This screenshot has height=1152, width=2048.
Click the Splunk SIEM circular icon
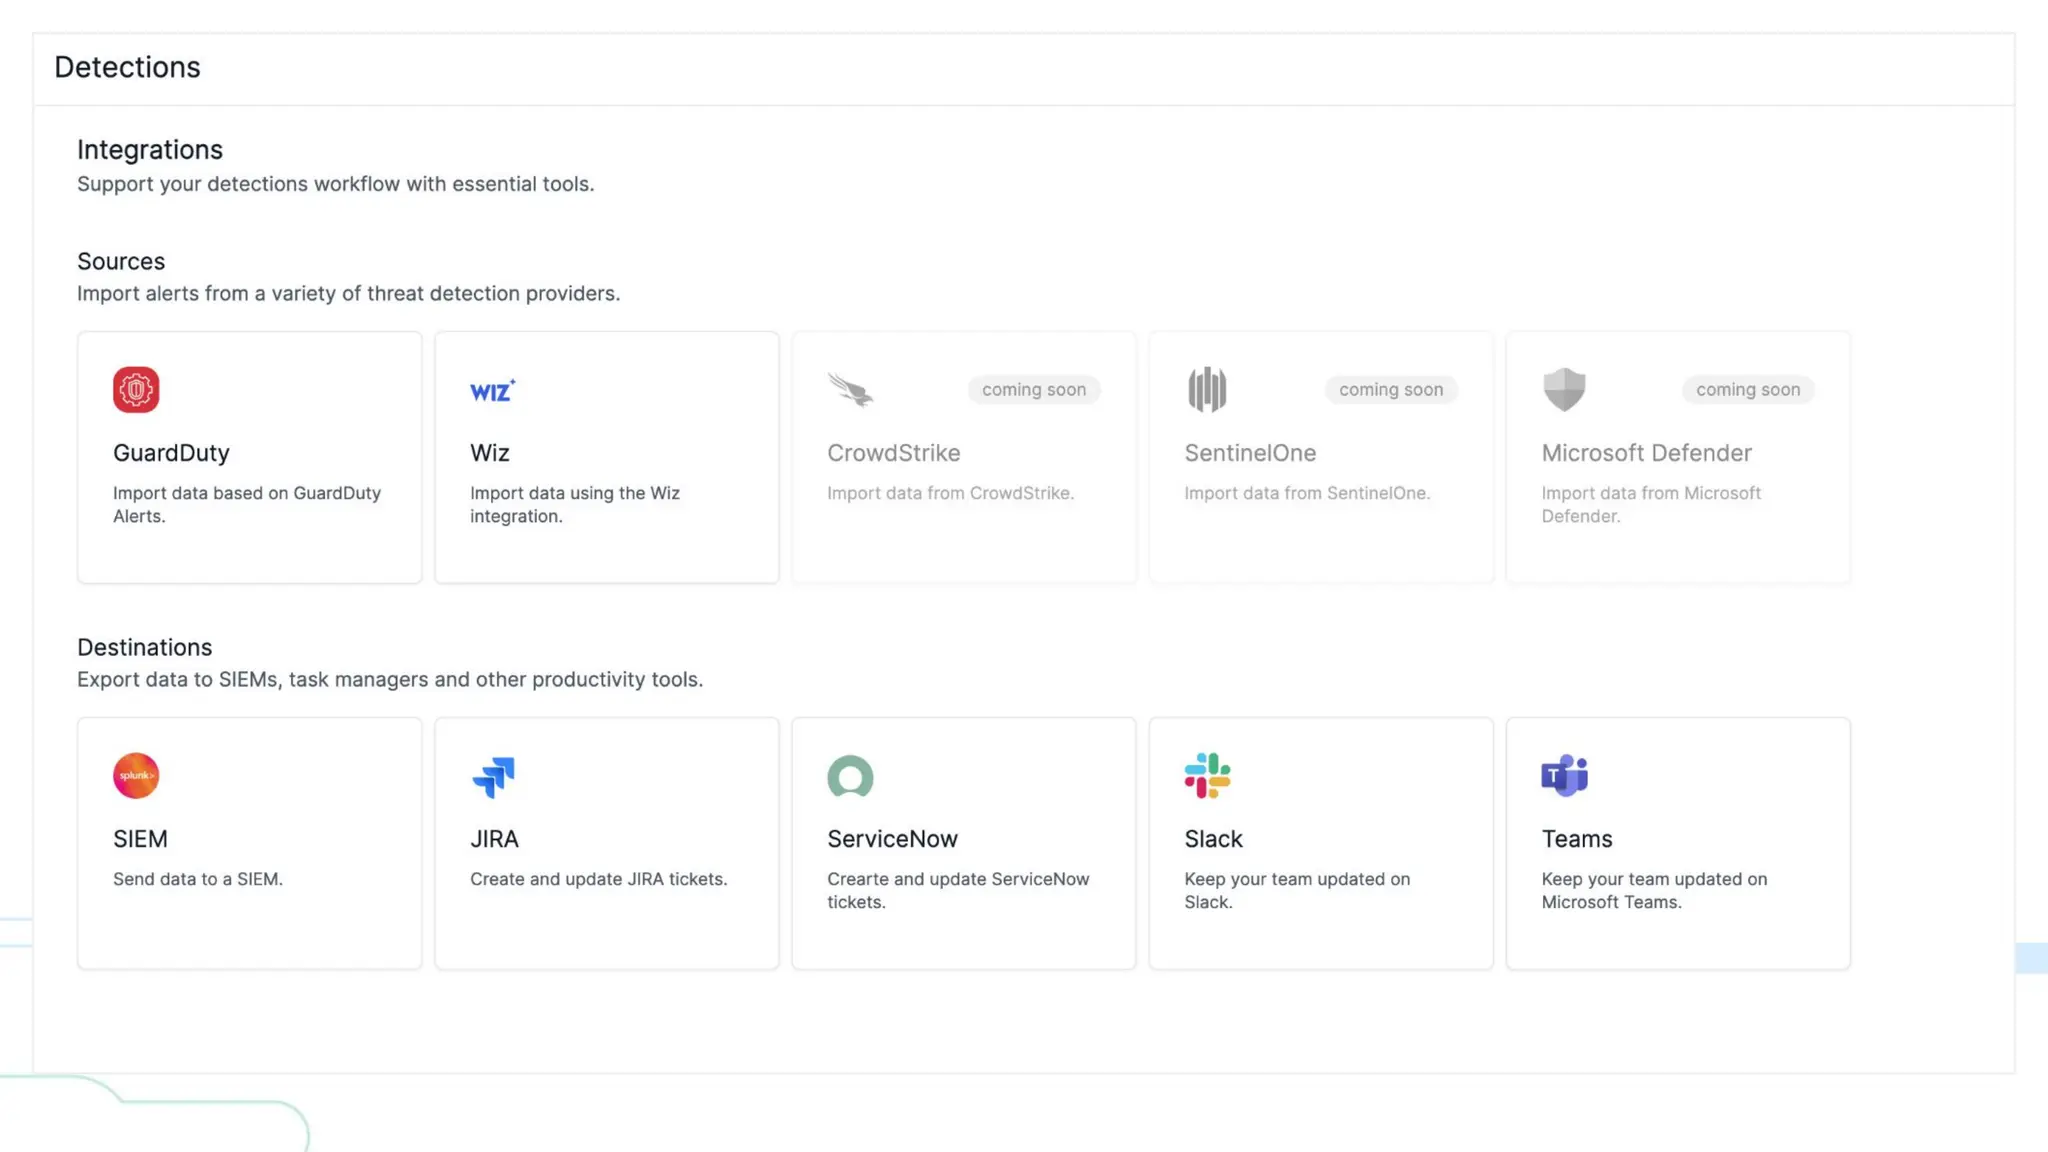coord(136,776)
